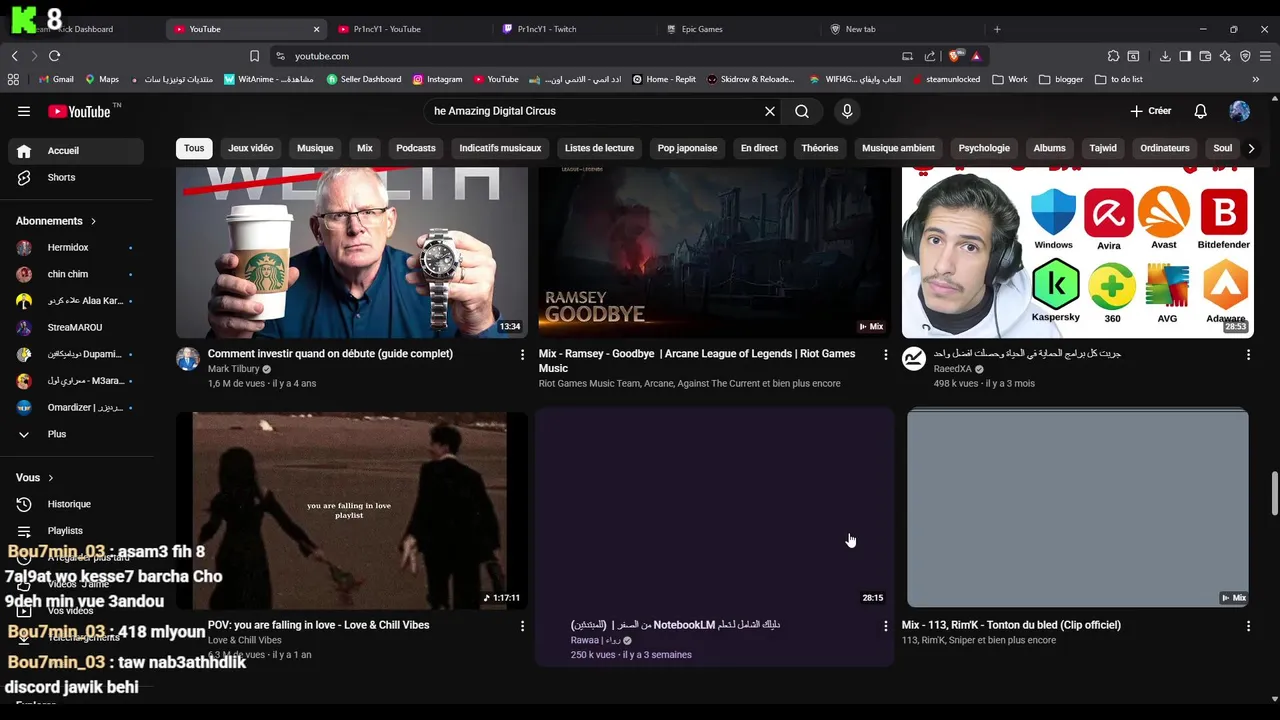Show more bookmarks with double chevron

click(x=1256, y=79)
